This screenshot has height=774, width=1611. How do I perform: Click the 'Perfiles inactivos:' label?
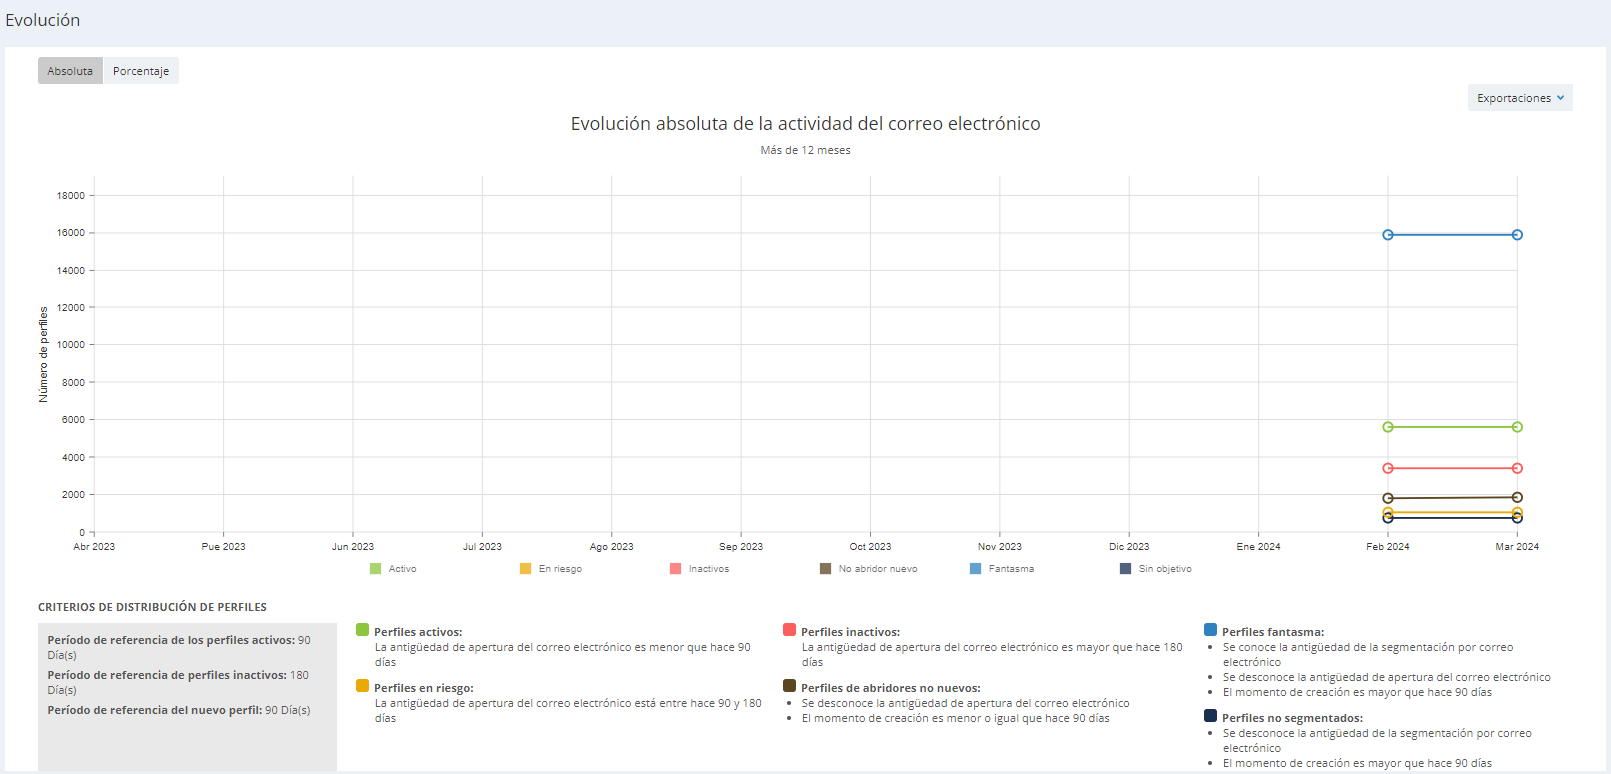pos(850,632)
